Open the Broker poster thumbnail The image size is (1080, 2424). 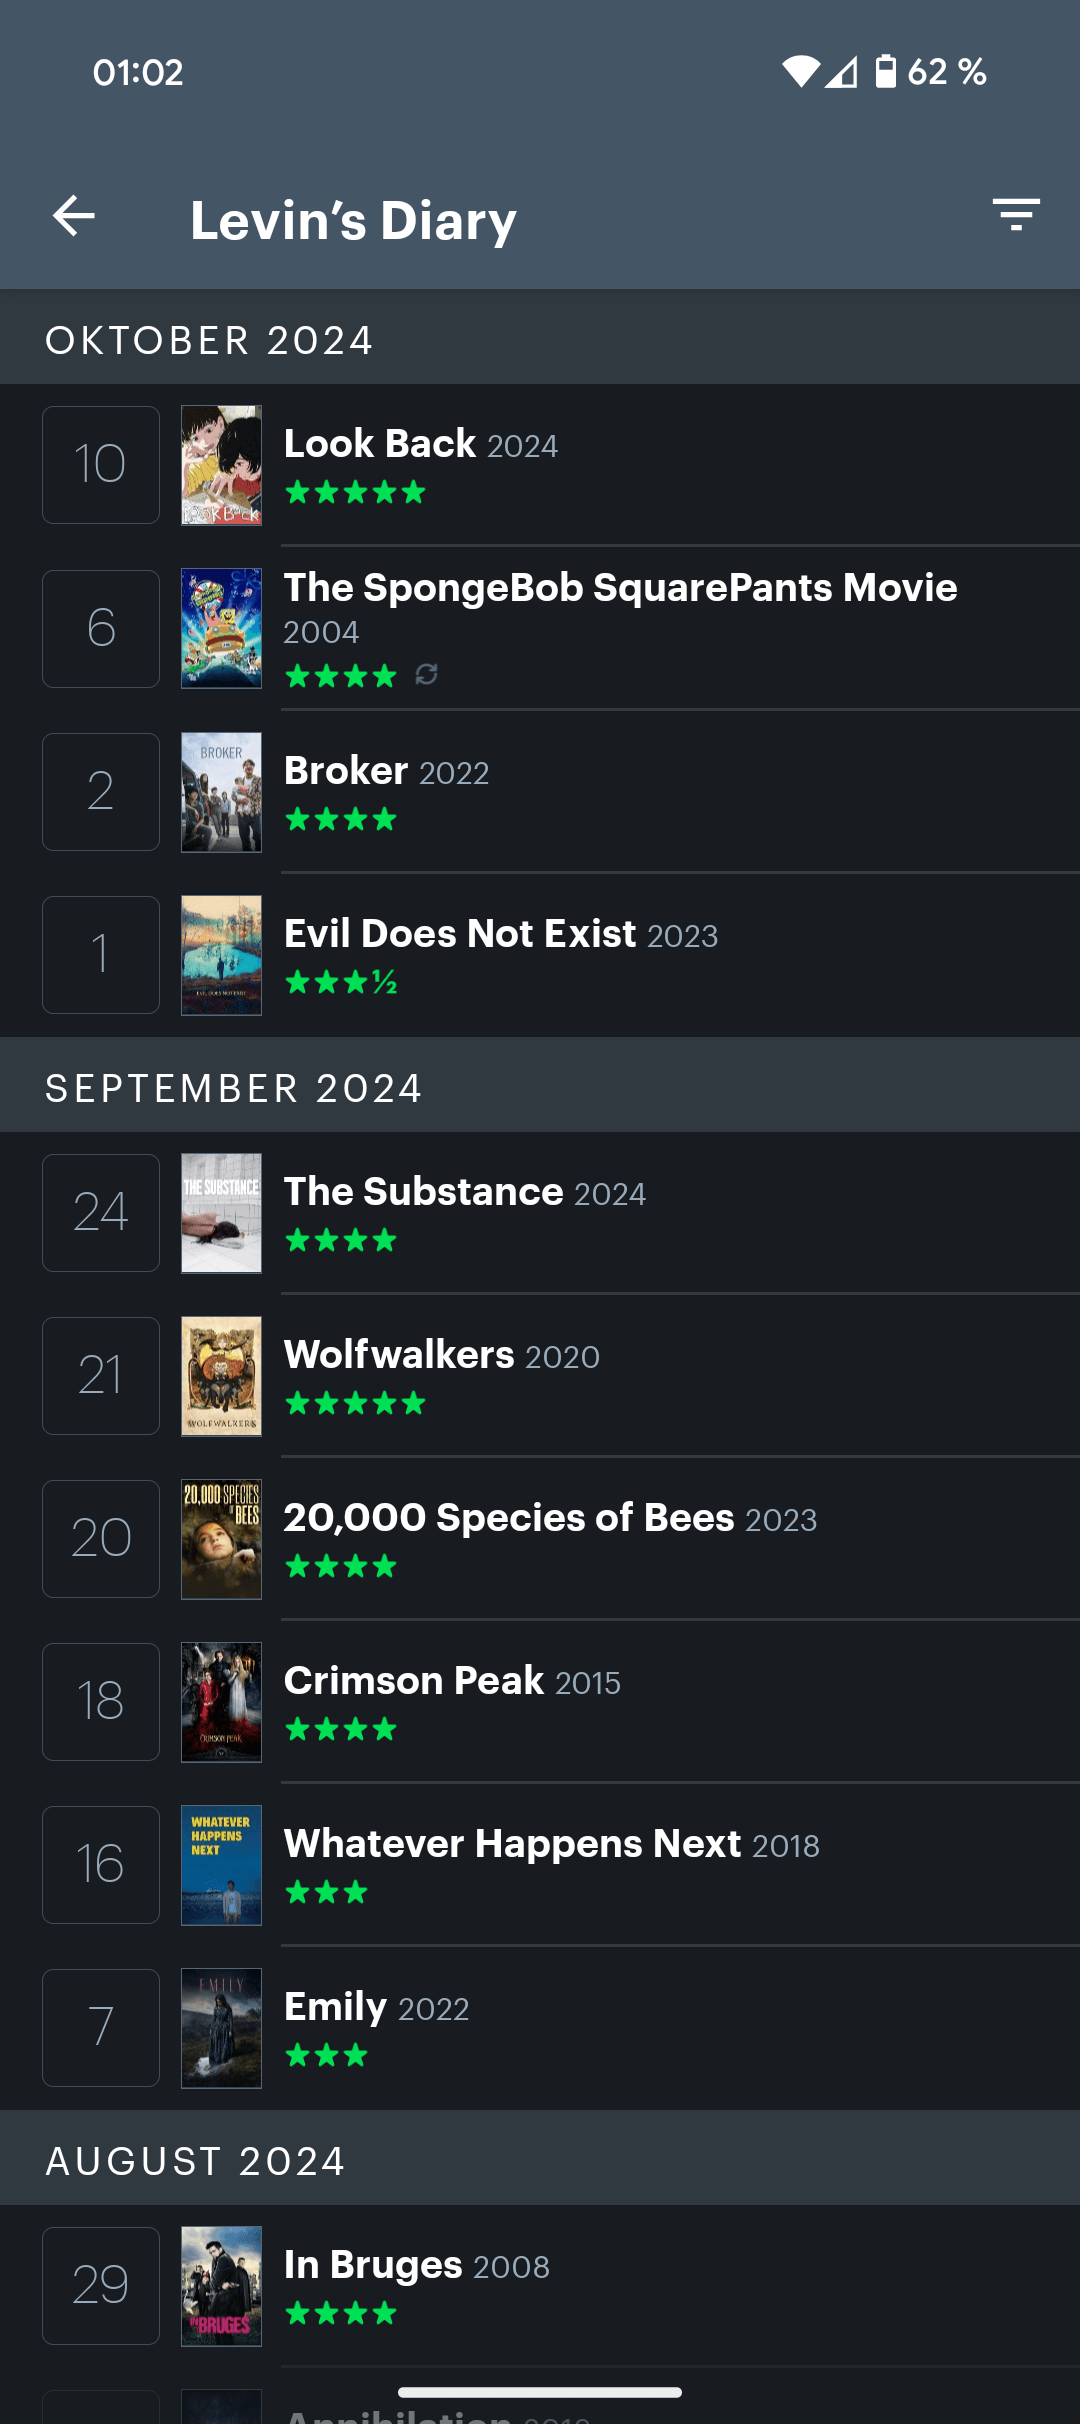(221, 792)
